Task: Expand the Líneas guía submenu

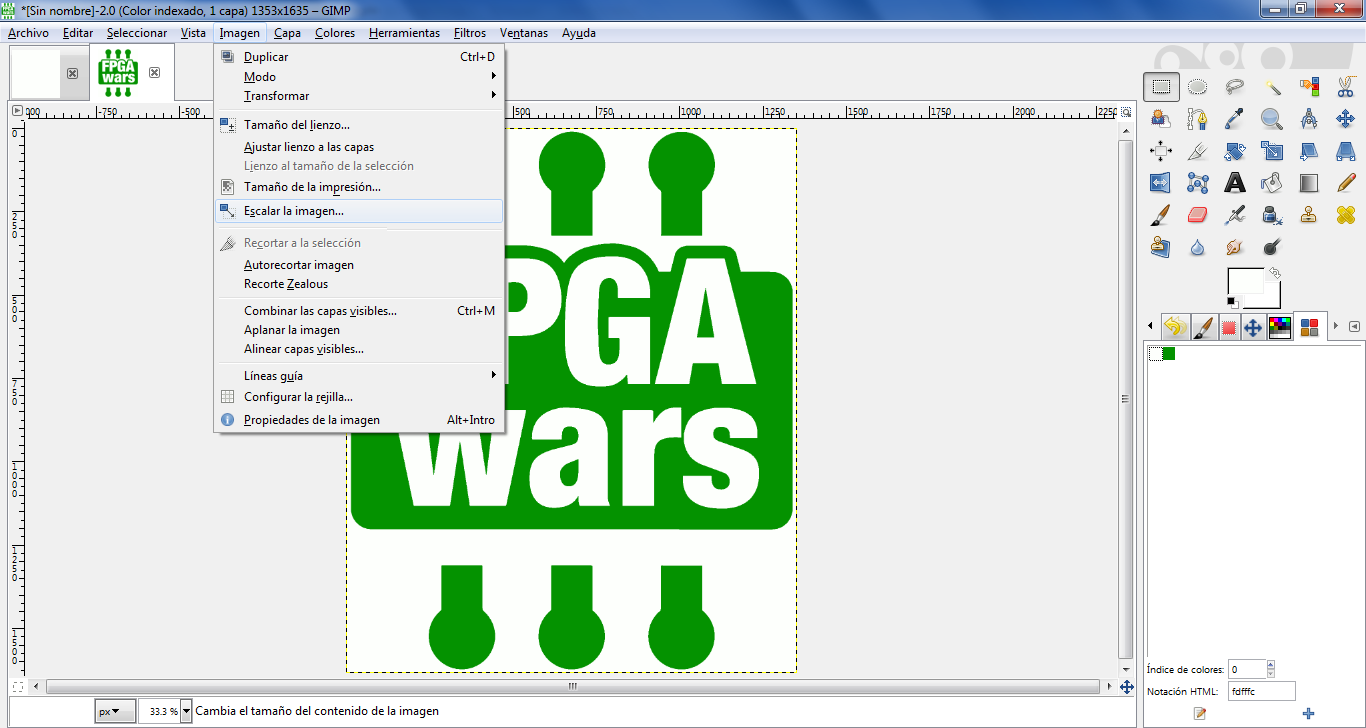Action: [x=359, y=376]
